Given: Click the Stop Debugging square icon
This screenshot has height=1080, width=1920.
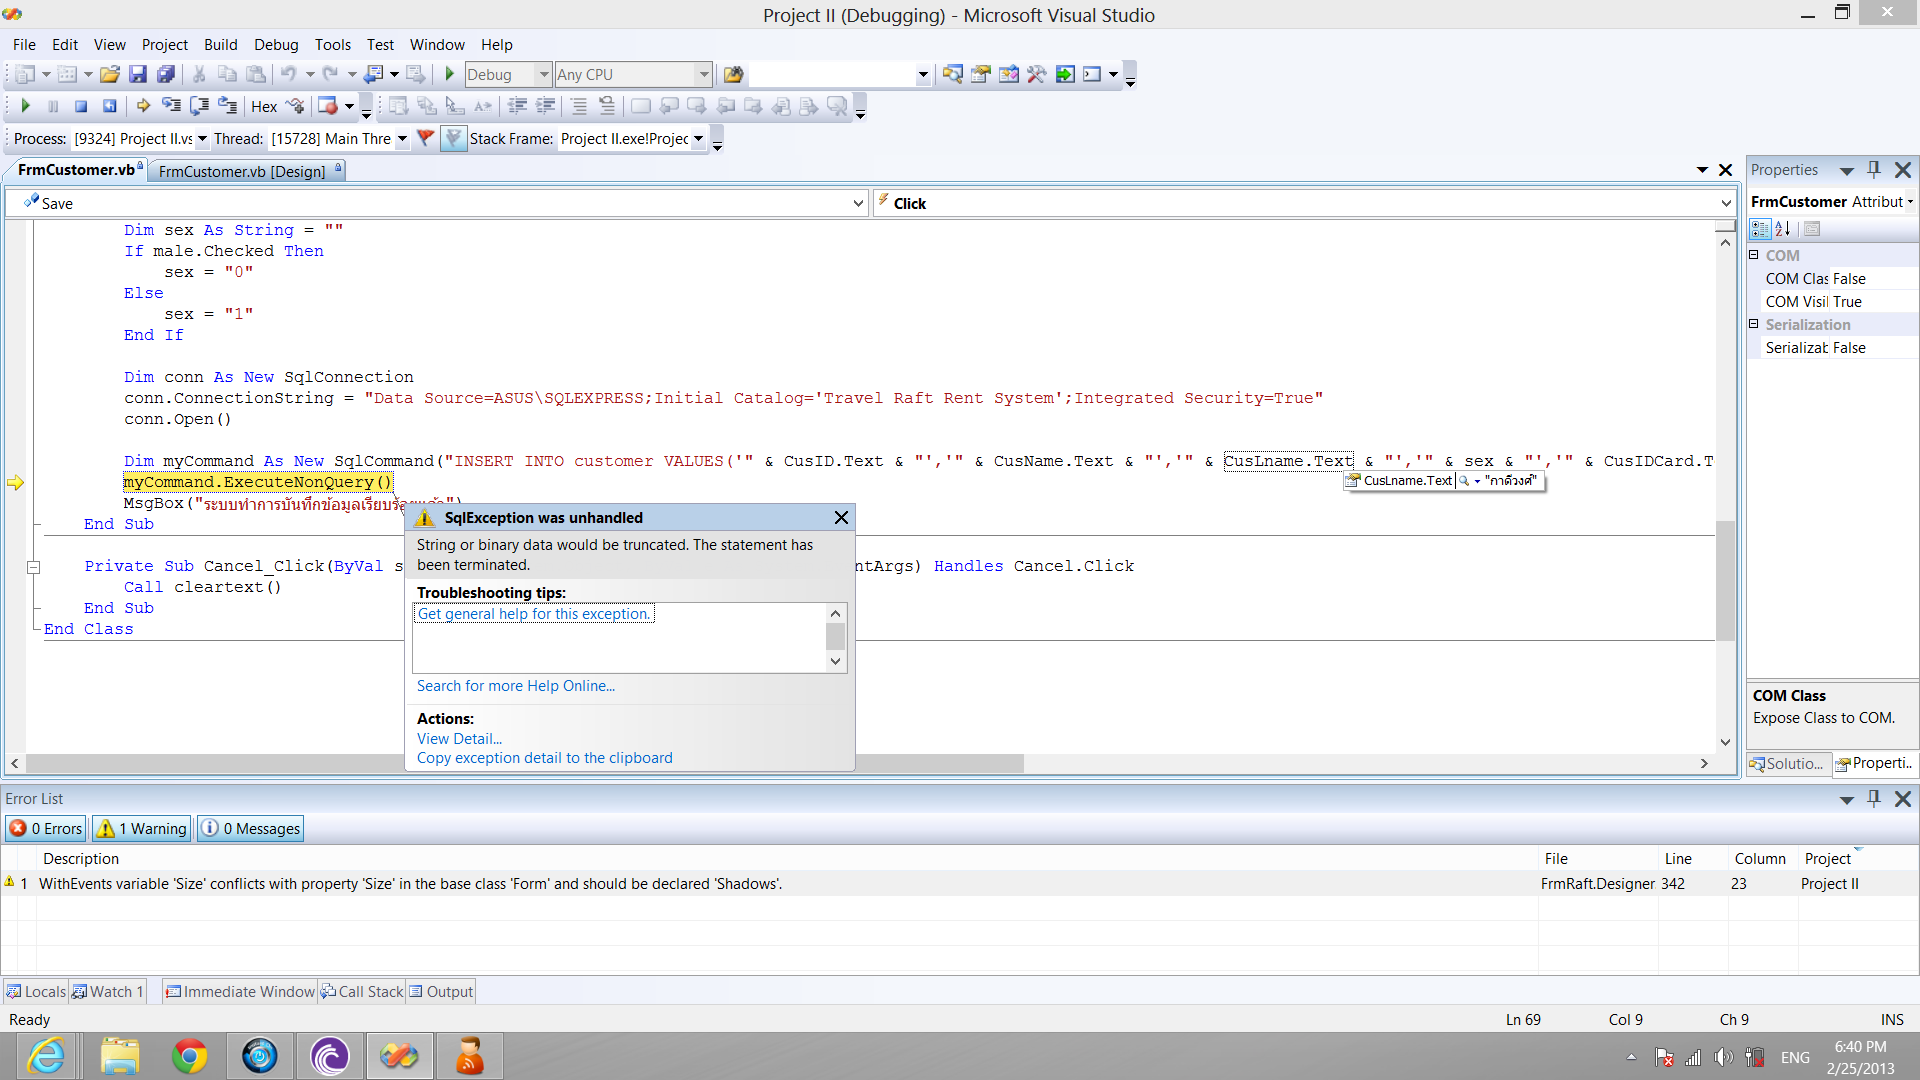Looking at the screenshot, I should click(81, 106).
